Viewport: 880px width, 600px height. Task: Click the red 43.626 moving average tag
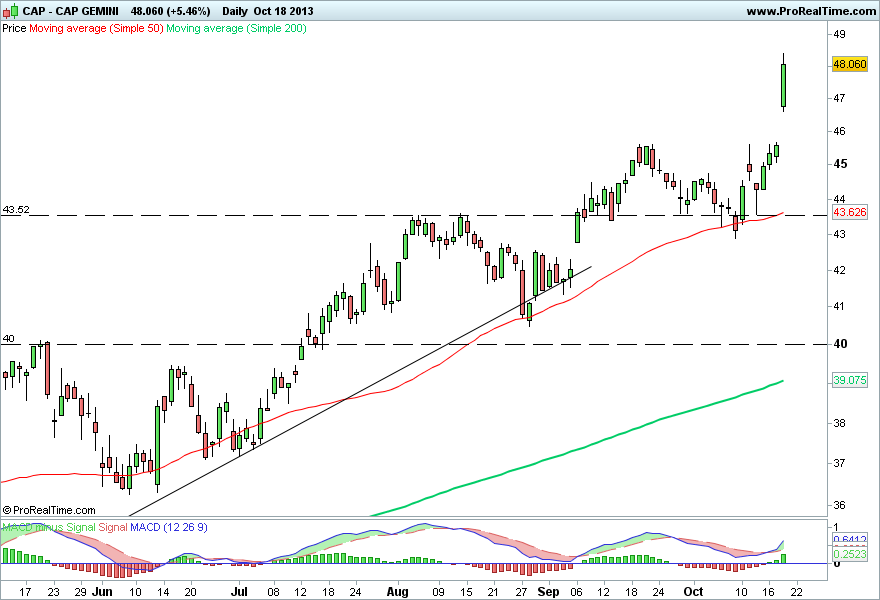[850, 212]
